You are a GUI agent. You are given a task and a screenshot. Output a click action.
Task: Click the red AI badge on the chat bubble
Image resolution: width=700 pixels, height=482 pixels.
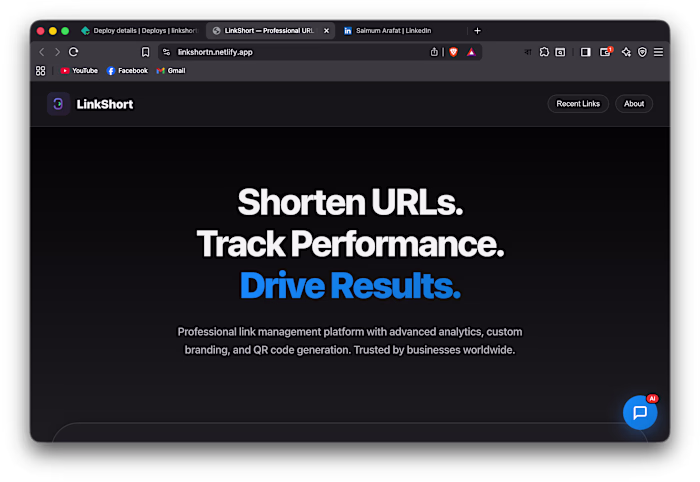click(x=652, y=399)
